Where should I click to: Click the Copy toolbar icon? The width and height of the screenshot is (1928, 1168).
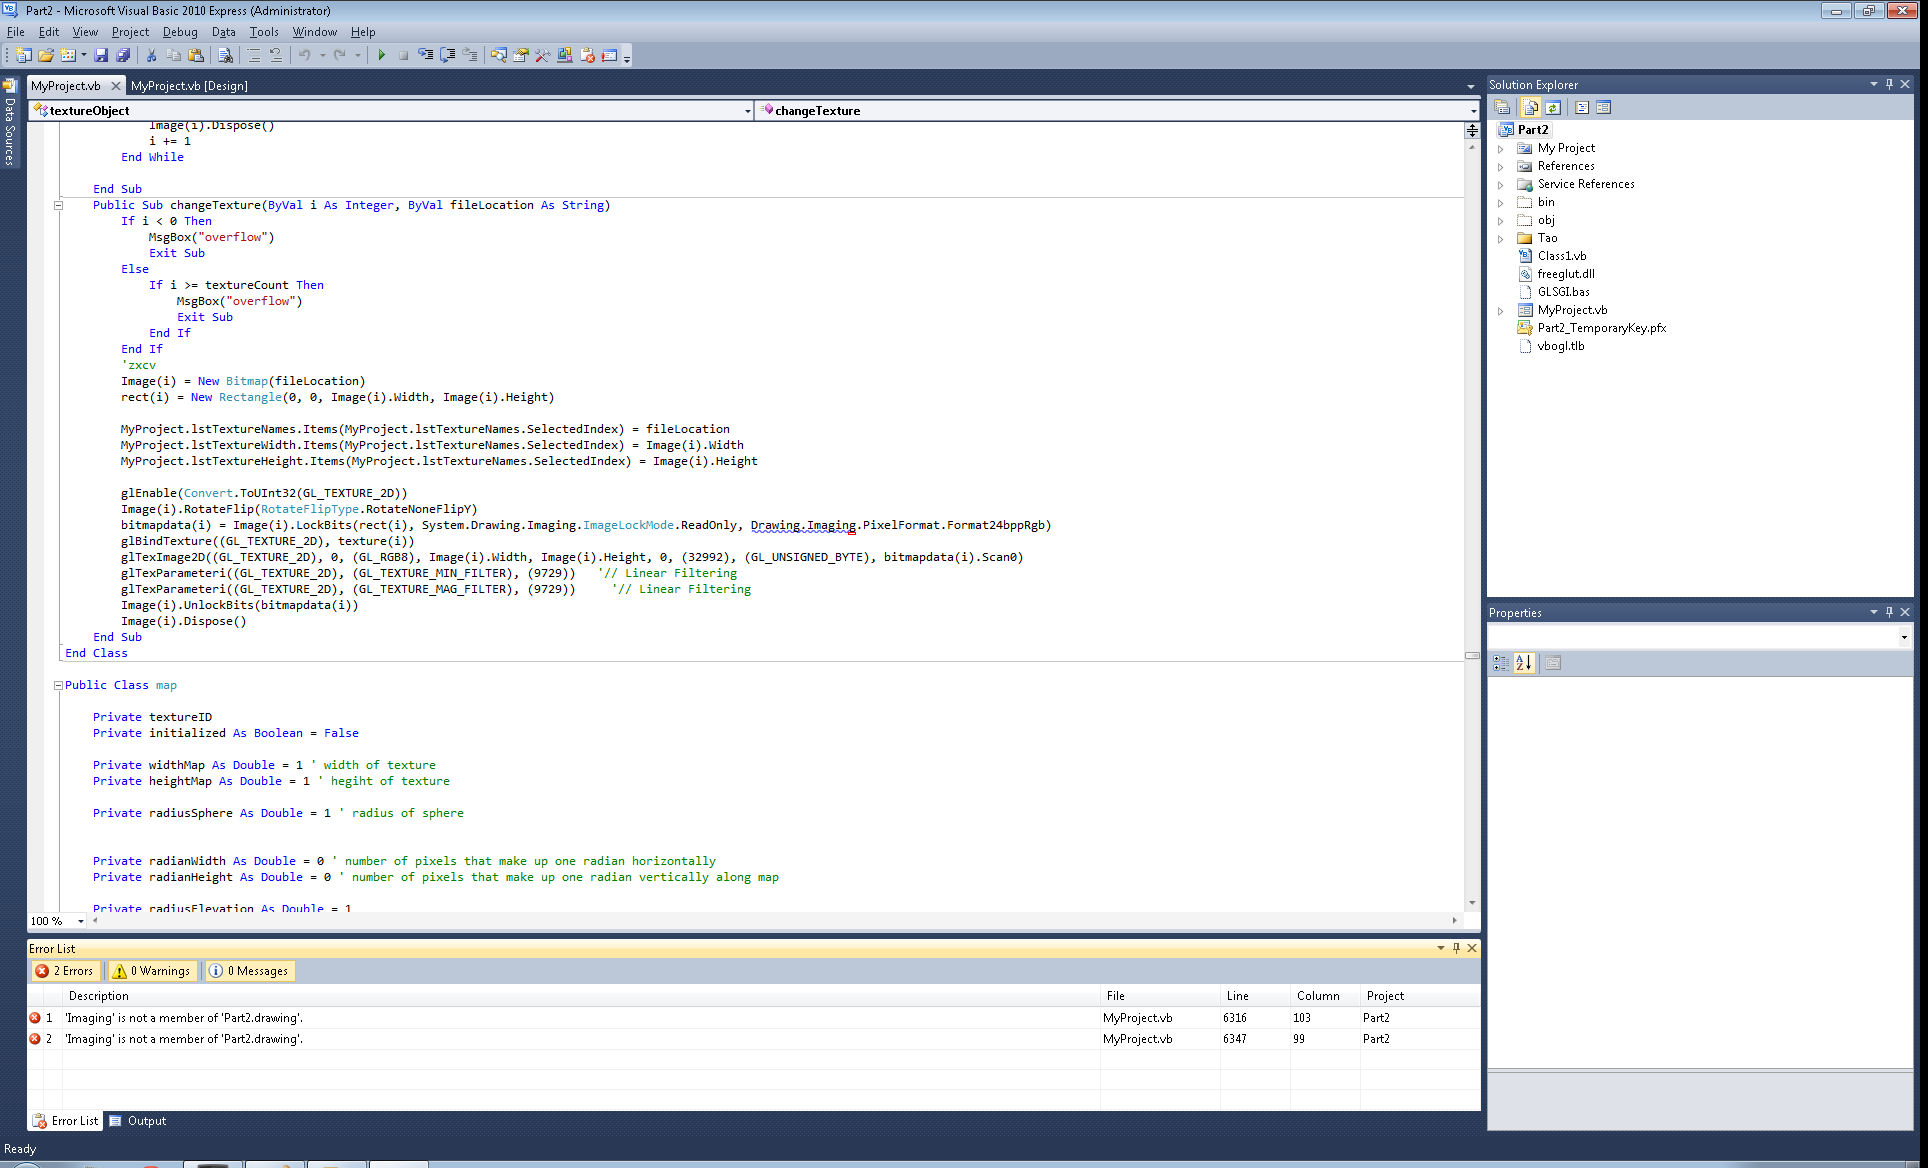point(173,55)
